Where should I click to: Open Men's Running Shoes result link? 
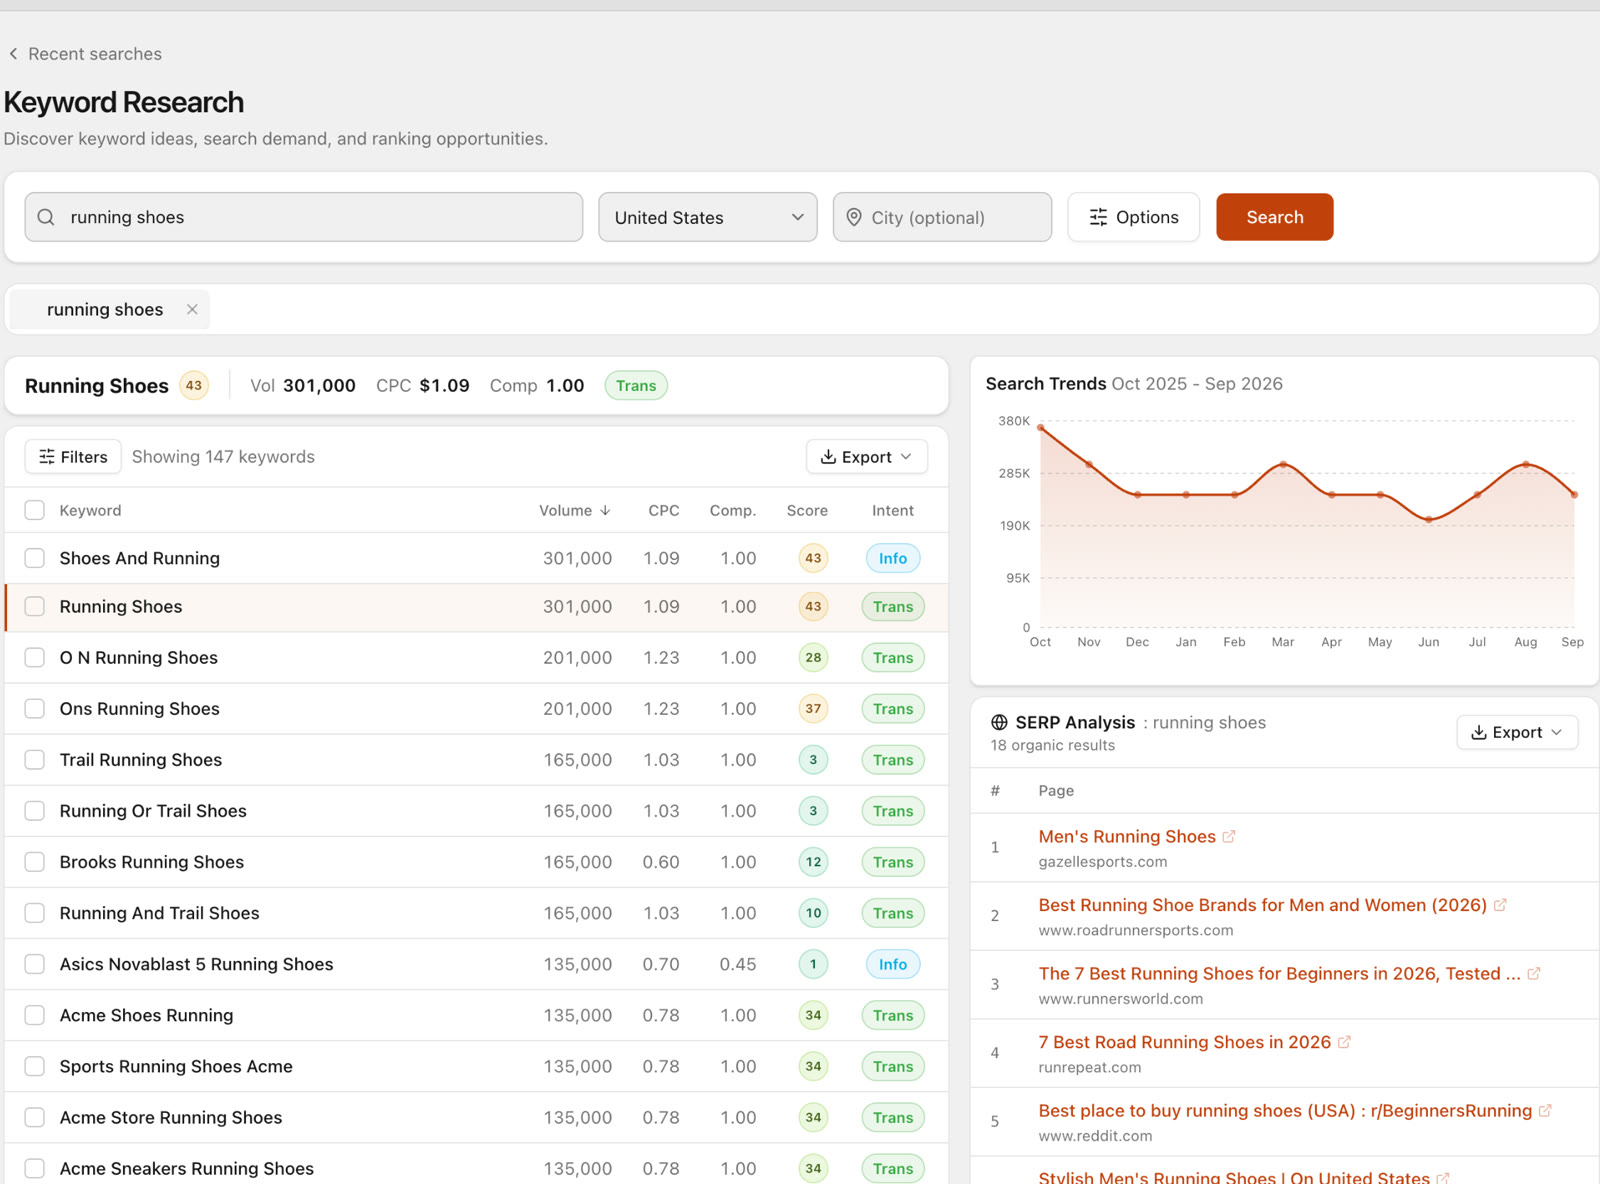coord(1127,836)
